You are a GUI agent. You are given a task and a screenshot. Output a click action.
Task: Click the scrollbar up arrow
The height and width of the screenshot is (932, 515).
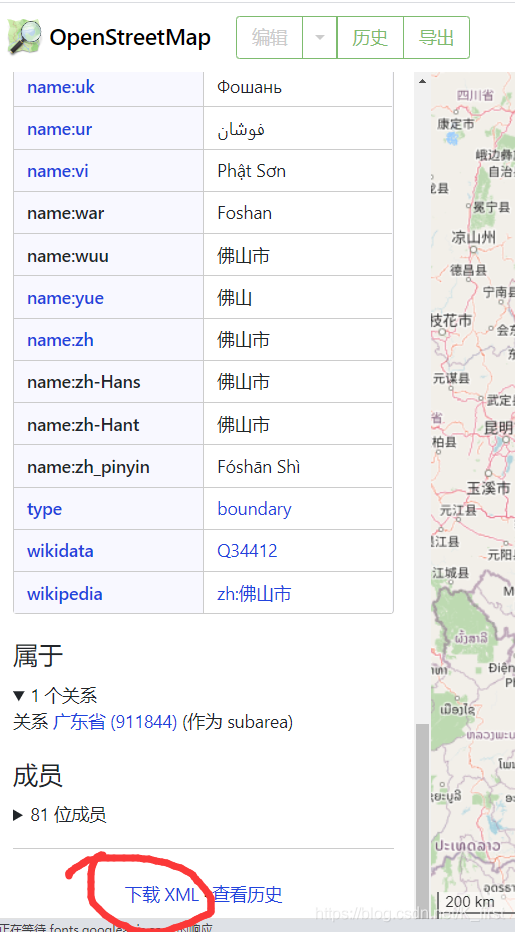point(422,81)
